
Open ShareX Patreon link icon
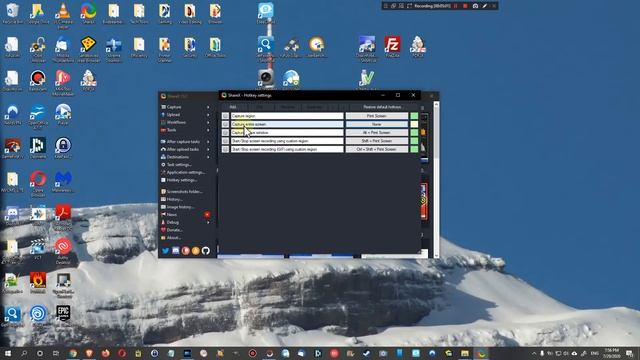(185, 251)
